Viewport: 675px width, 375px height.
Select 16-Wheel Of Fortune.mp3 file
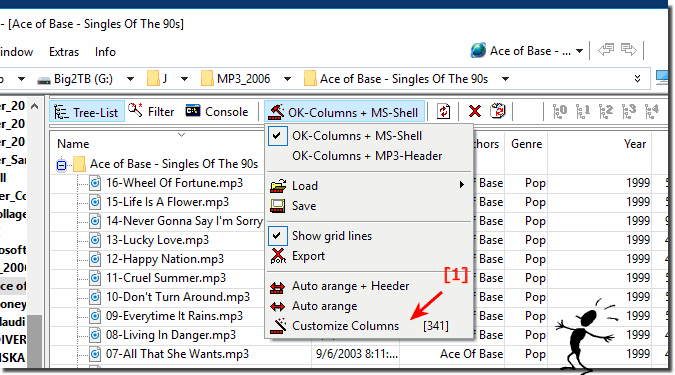point(174,183)
